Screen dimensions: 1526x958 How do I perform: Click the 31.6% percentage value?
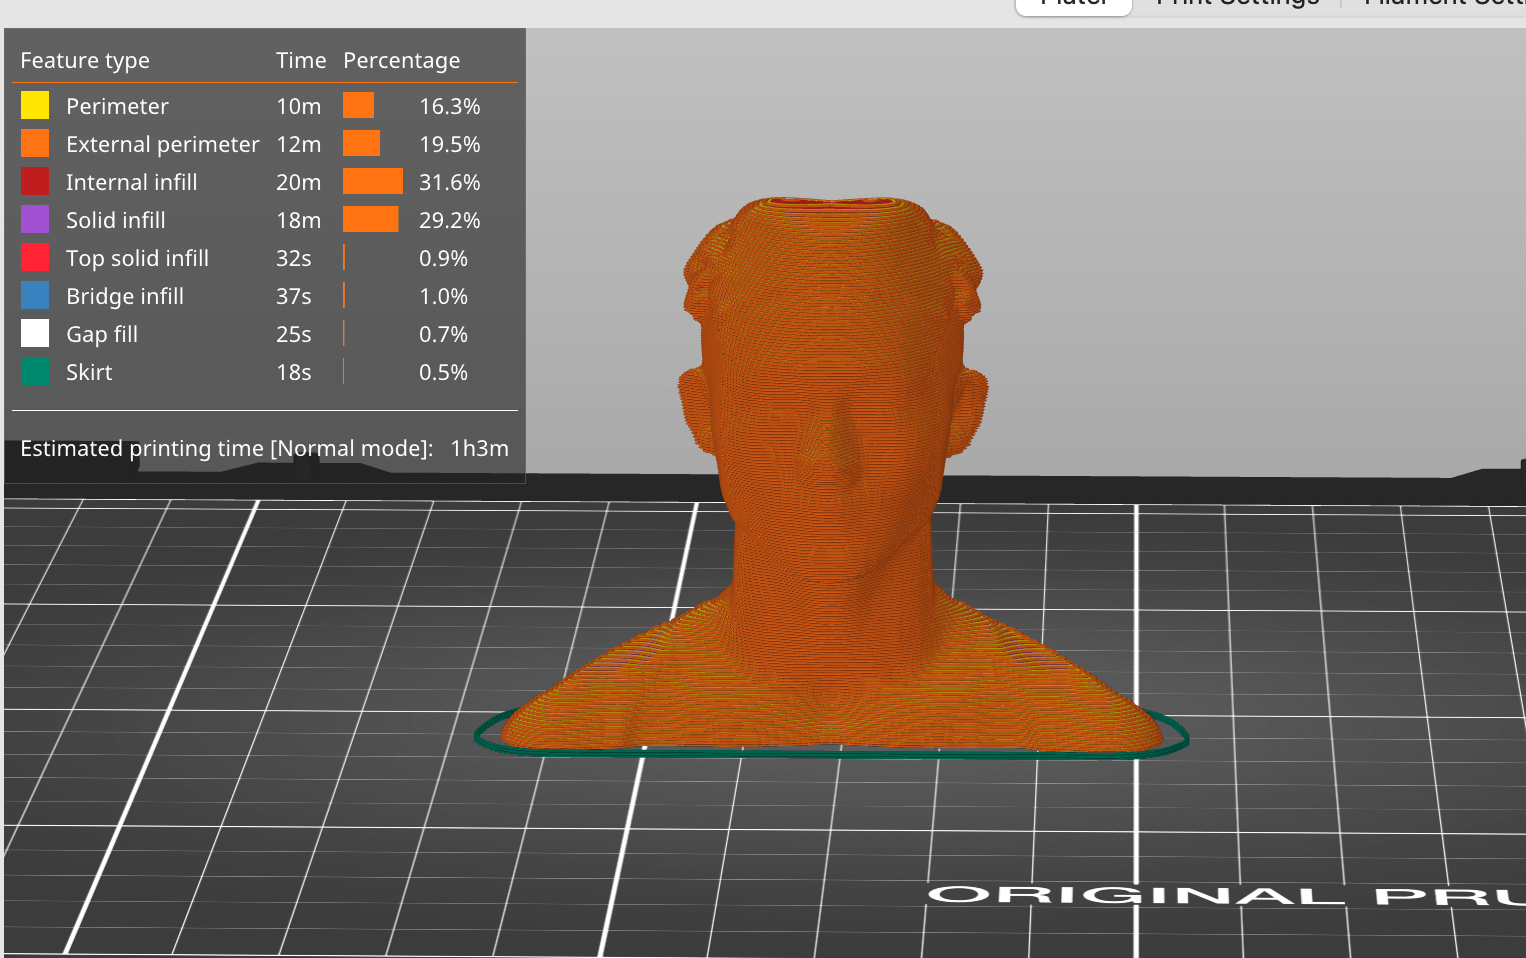449,182
